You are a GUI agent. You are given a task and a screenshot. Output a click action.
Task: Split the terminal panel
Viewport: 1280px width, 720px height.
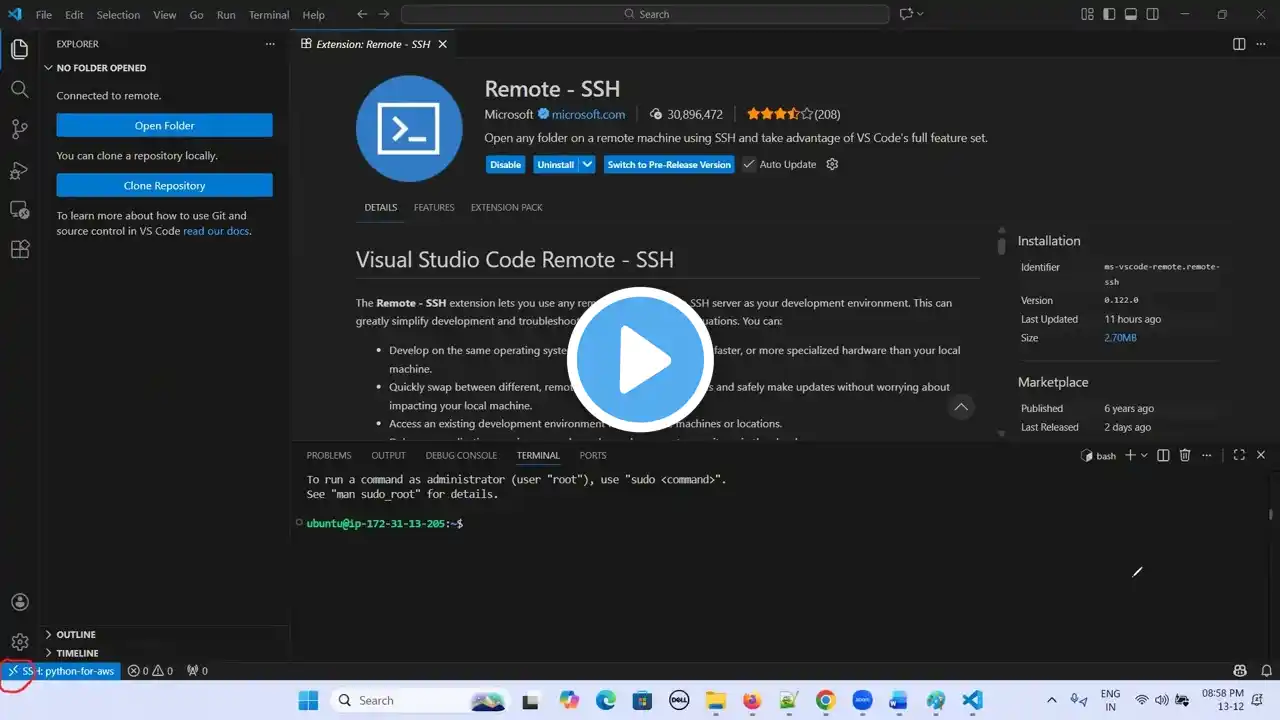pyautogui.click(x=1163, y=455)
